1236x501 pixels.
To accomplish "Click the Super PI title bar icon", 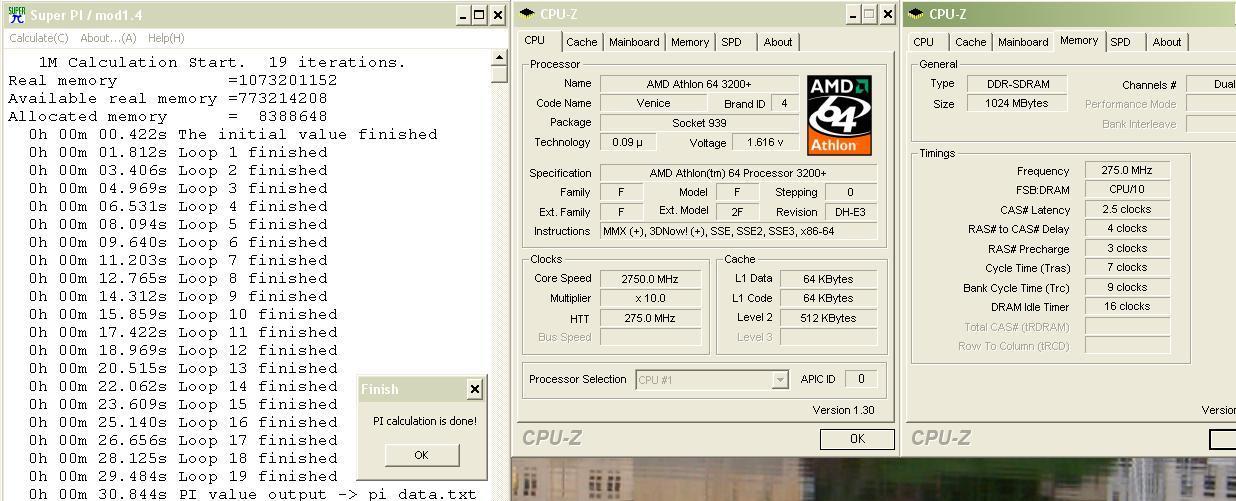I will coord(16,14).
